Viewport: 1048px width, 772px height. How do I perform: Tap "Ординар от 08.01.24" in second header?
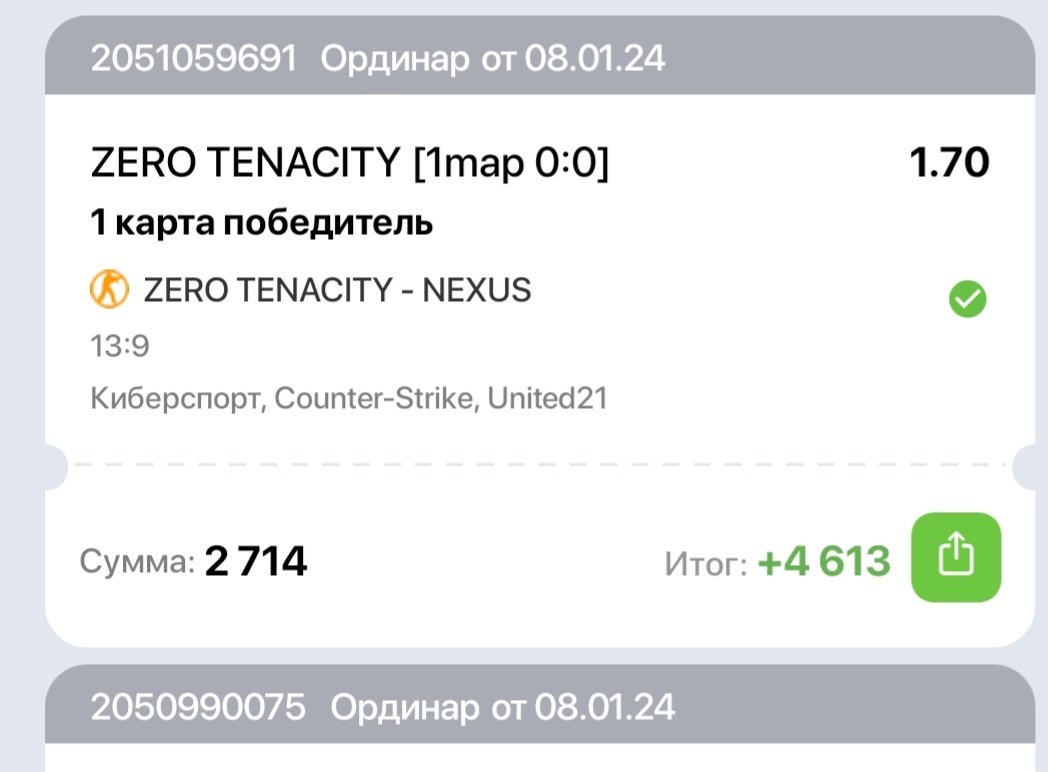point(503,708)
